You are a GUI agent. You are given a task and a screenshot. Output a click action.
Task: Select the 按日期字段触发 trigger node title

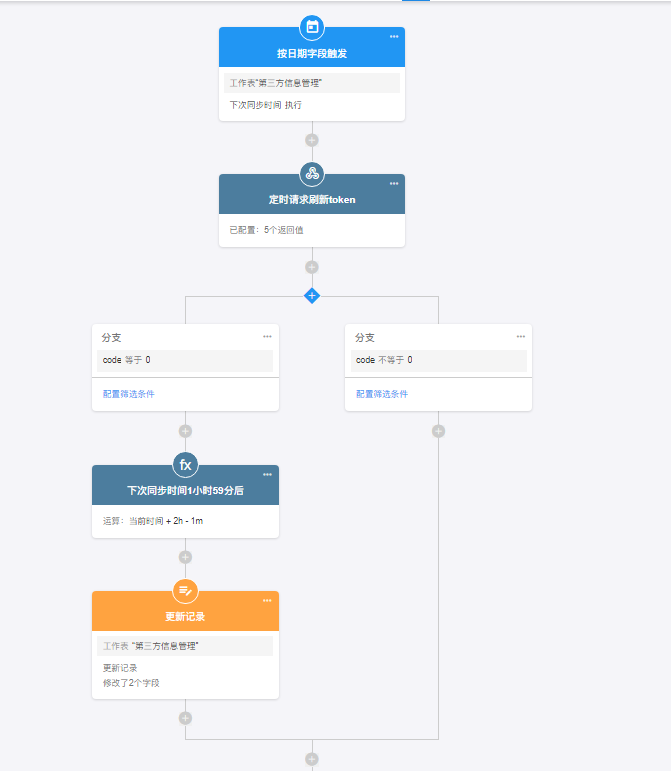click(x=312, y=53)
